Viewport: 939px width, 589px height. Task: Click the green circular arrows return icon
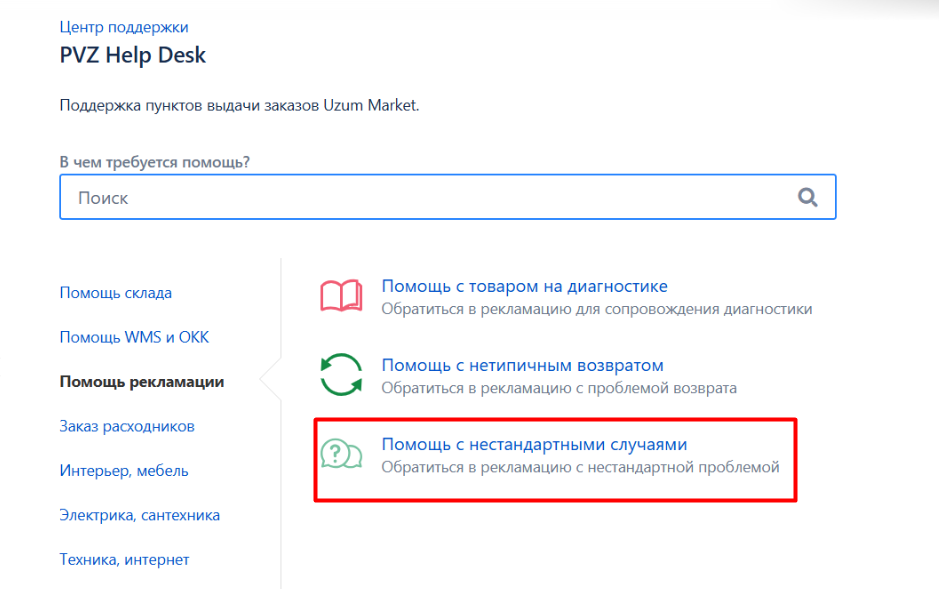coord(341,376)
